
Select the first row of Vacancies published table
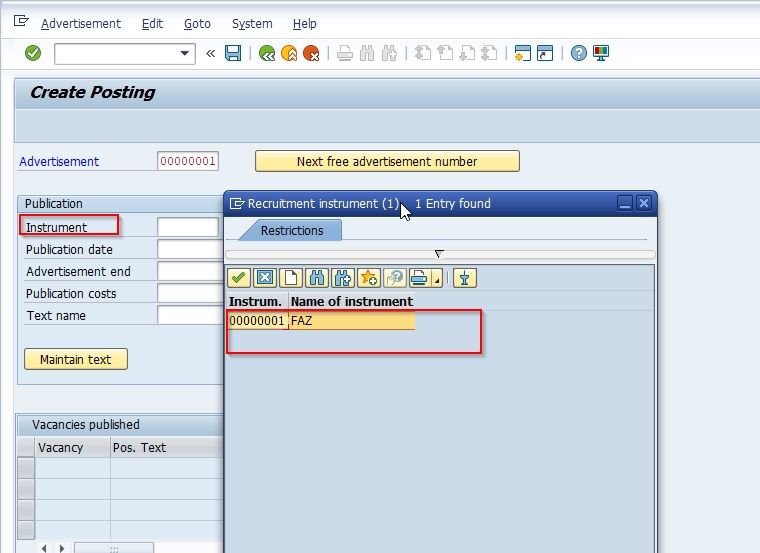point(26,468)
